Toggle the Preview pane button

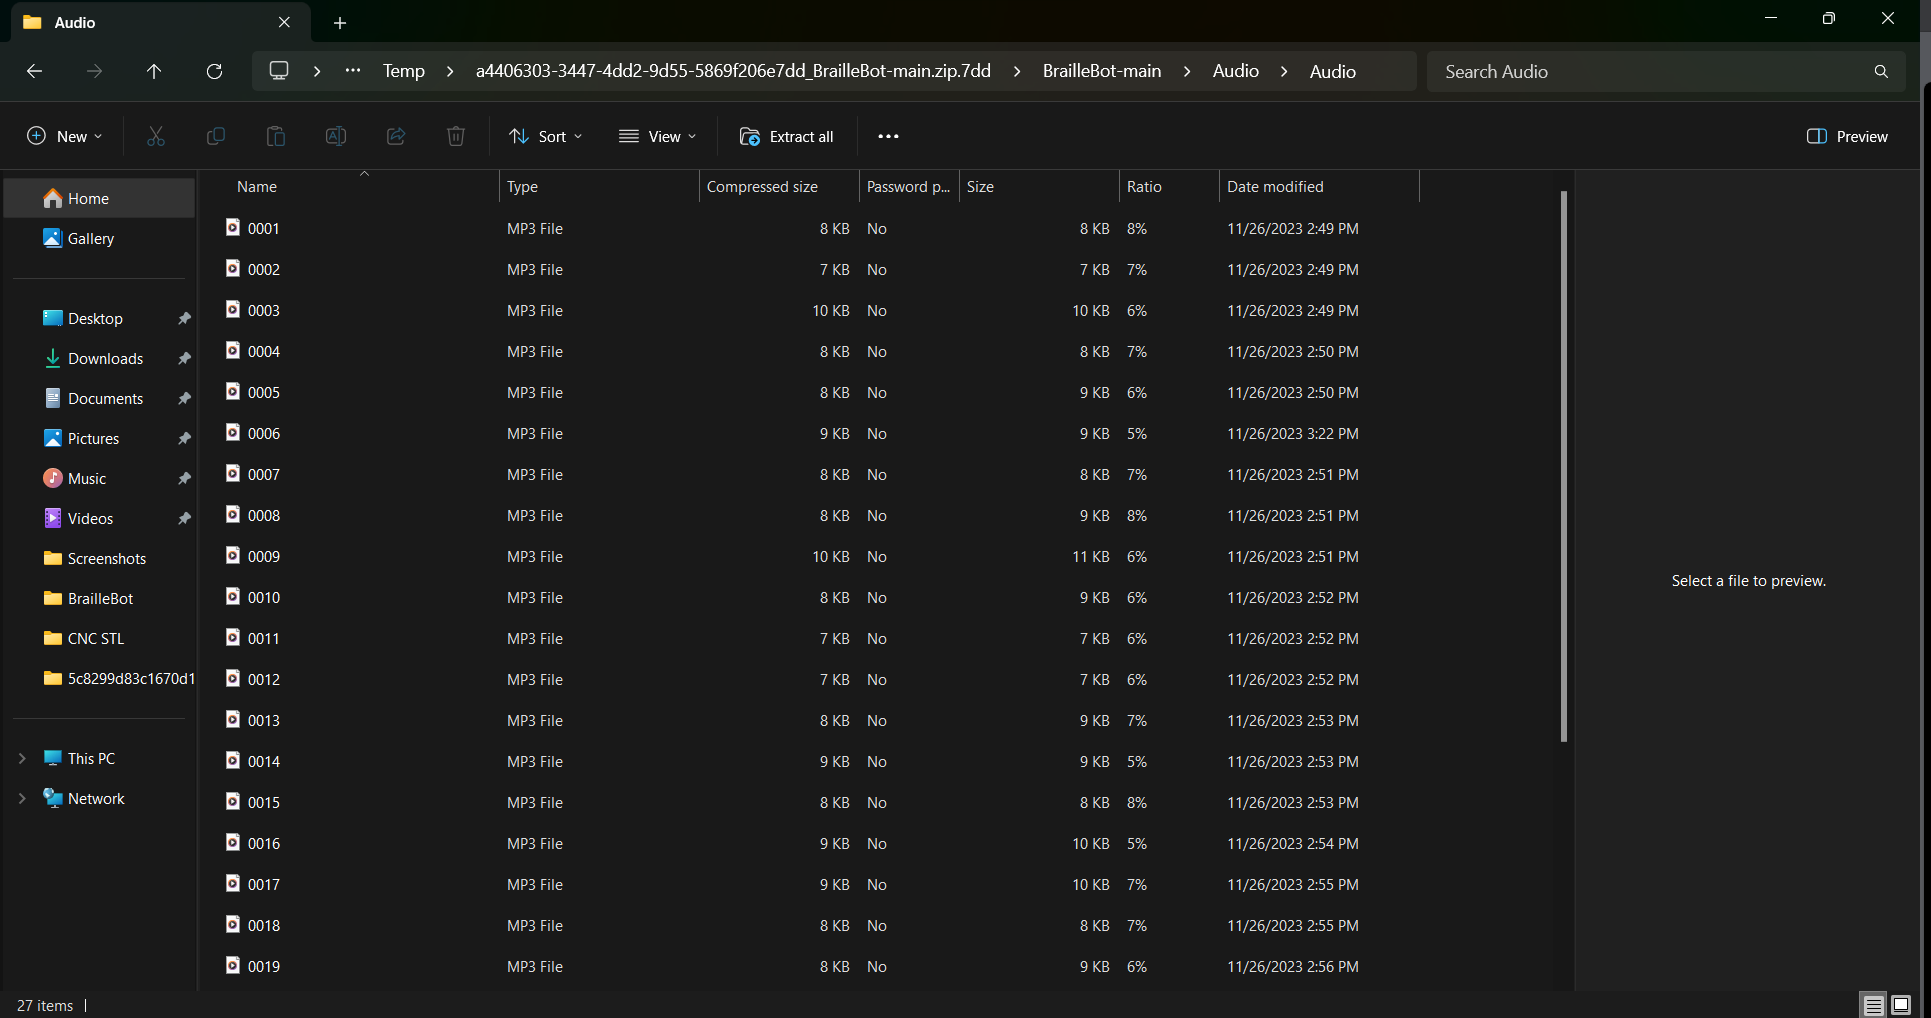click(x=1847, y=136)
